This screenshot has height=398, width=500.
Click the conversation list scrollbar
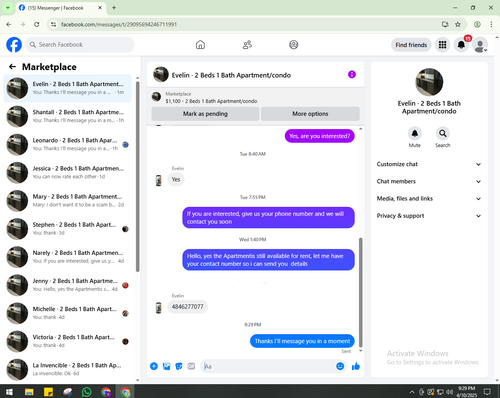point(137,176)
